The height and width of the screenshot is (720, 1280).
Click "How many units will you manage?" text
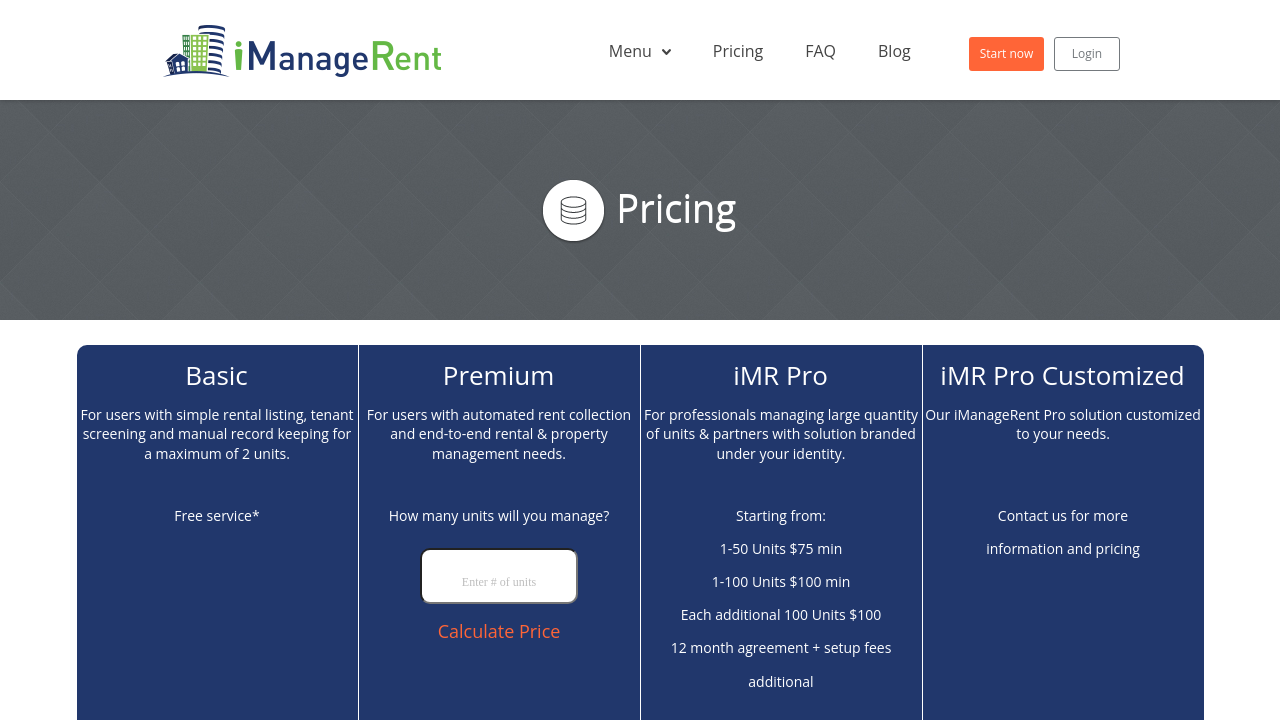[x=499, y=516]
